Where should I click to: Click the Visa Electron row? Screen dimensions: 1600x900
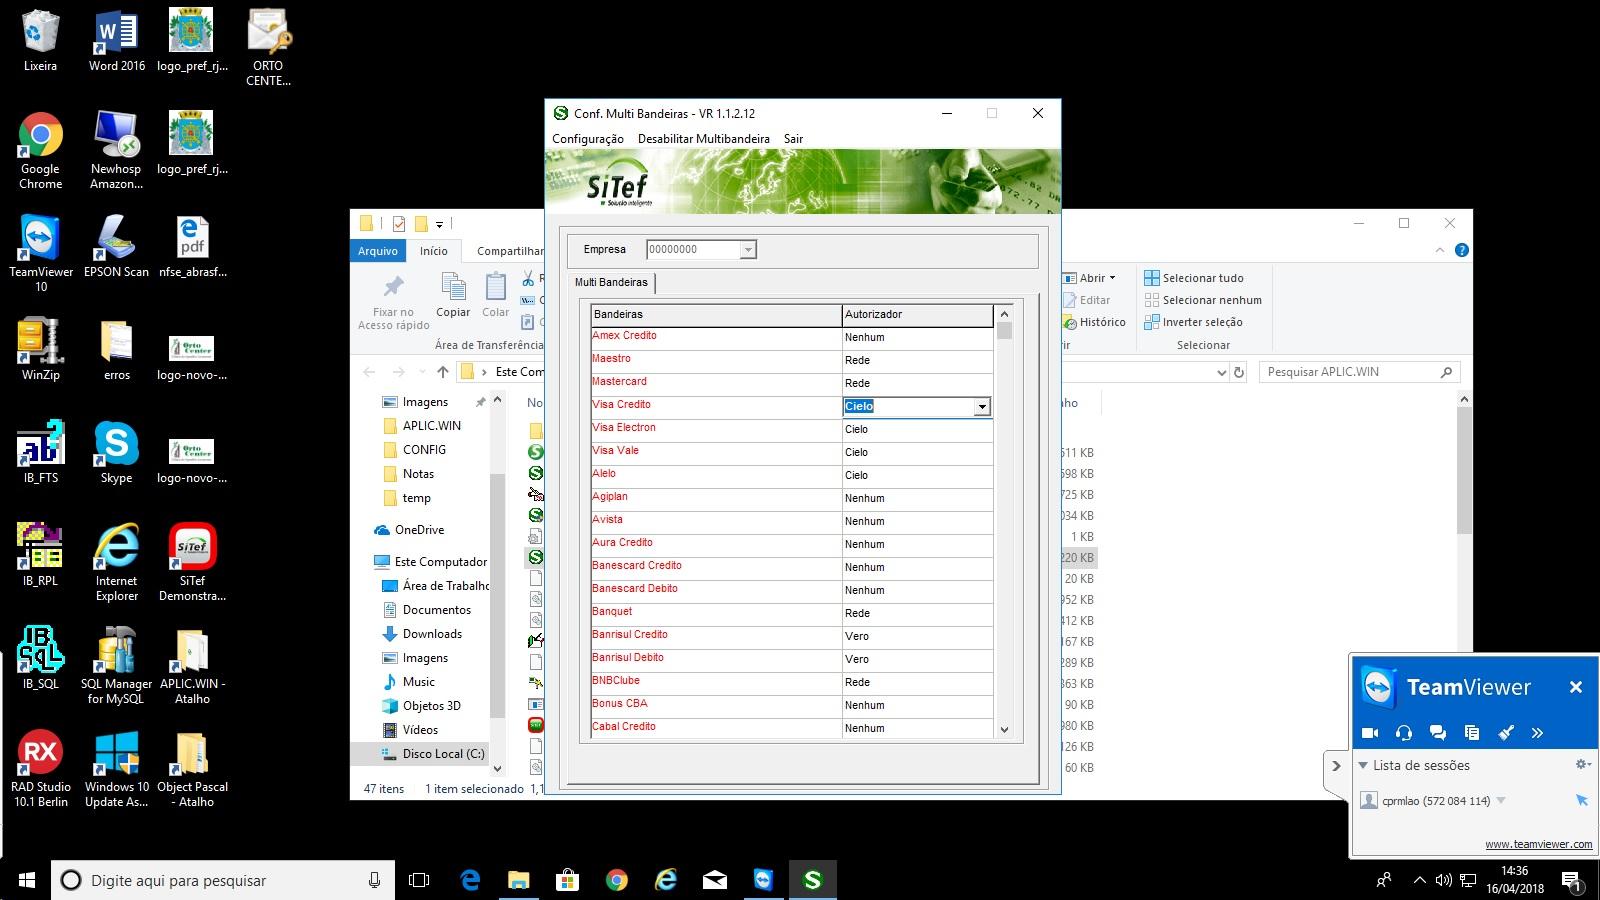click(792, 429)
